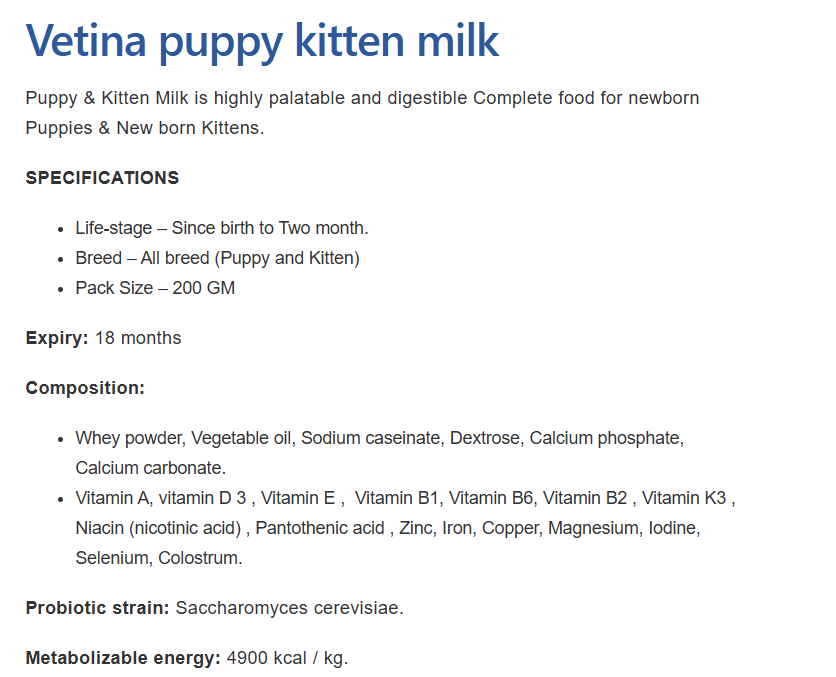
Task: Click the Probiotic strain label
Action: click(97, 608)
